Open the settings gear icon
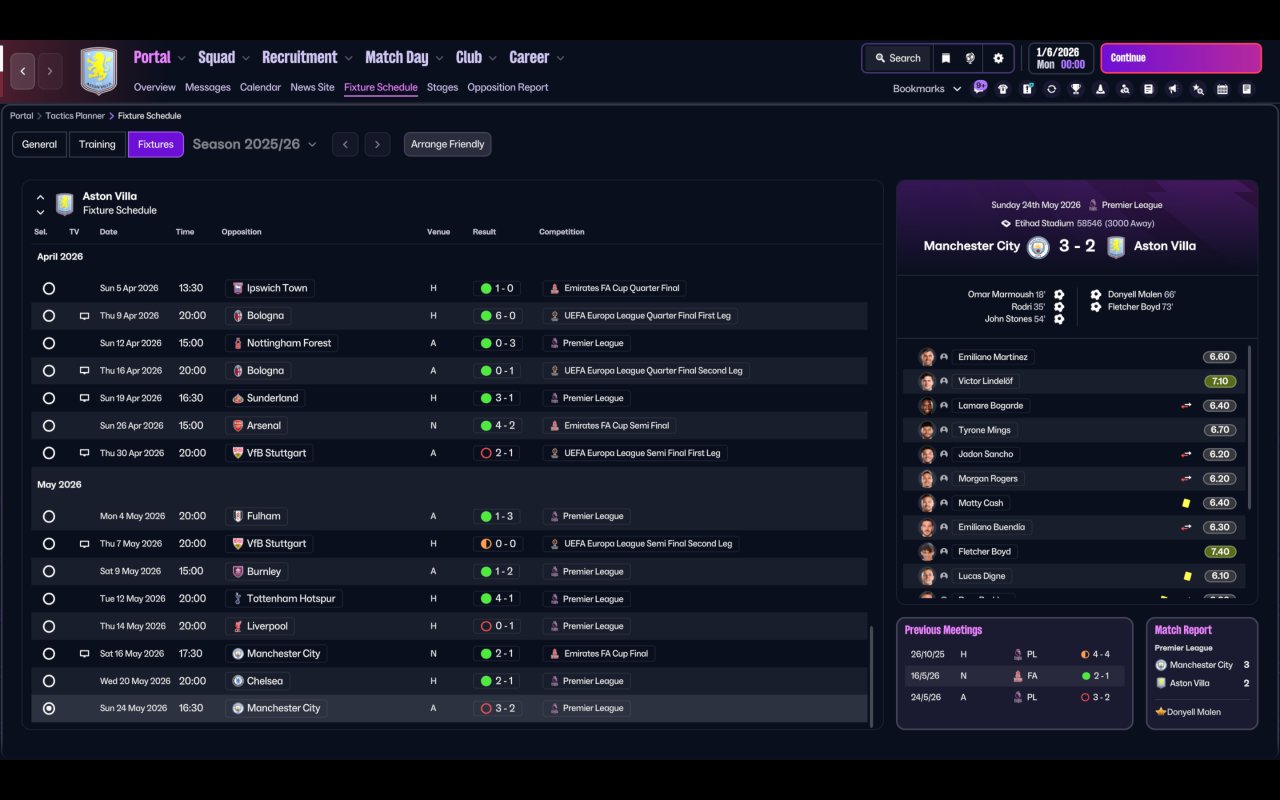 coord(998,58)
